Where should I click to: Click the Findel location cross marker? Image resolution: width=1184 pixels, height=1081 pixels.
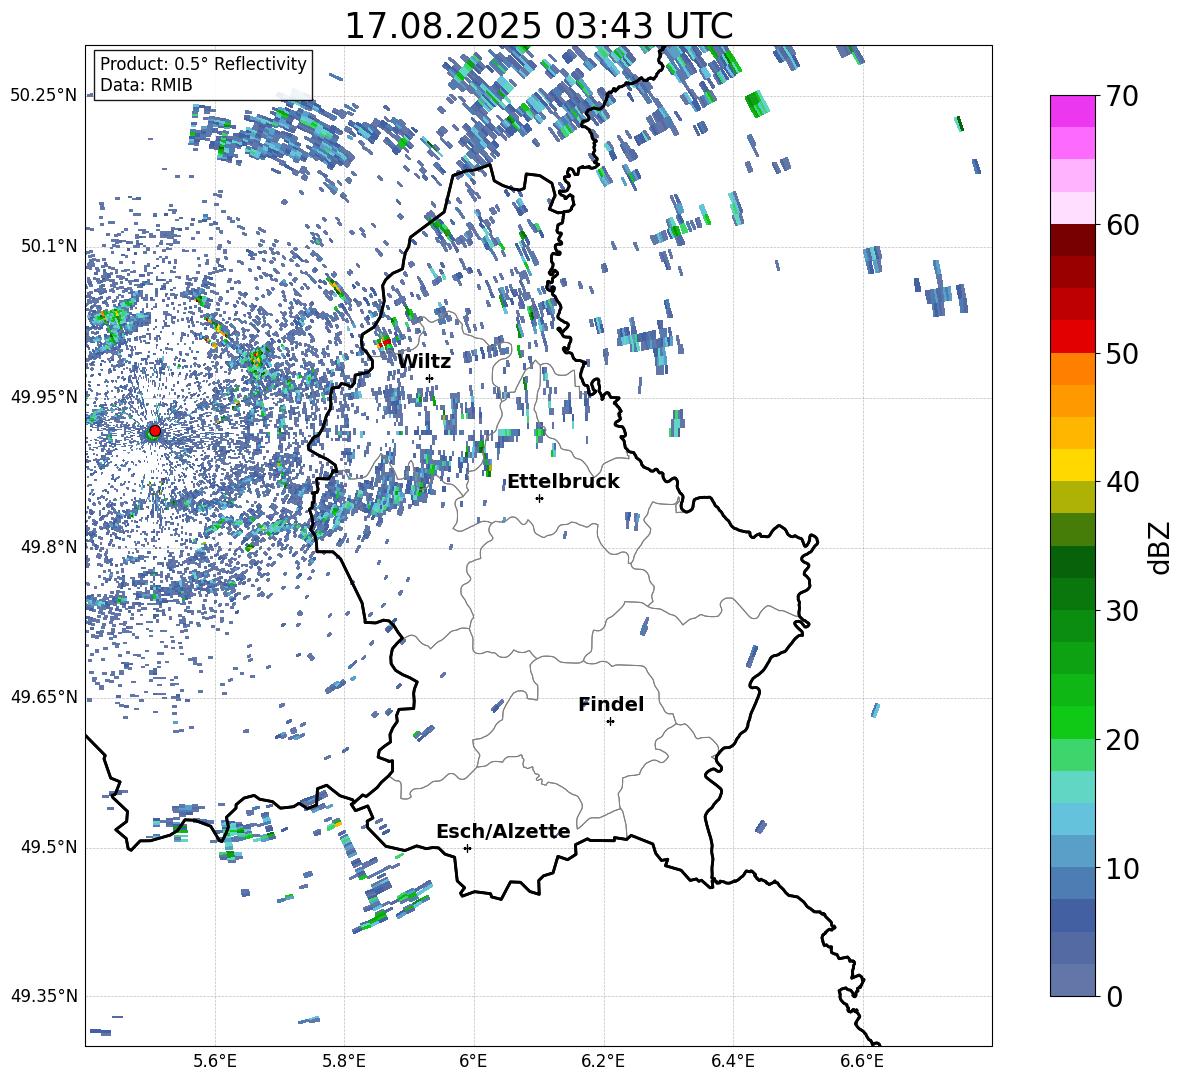coord(610,722)
